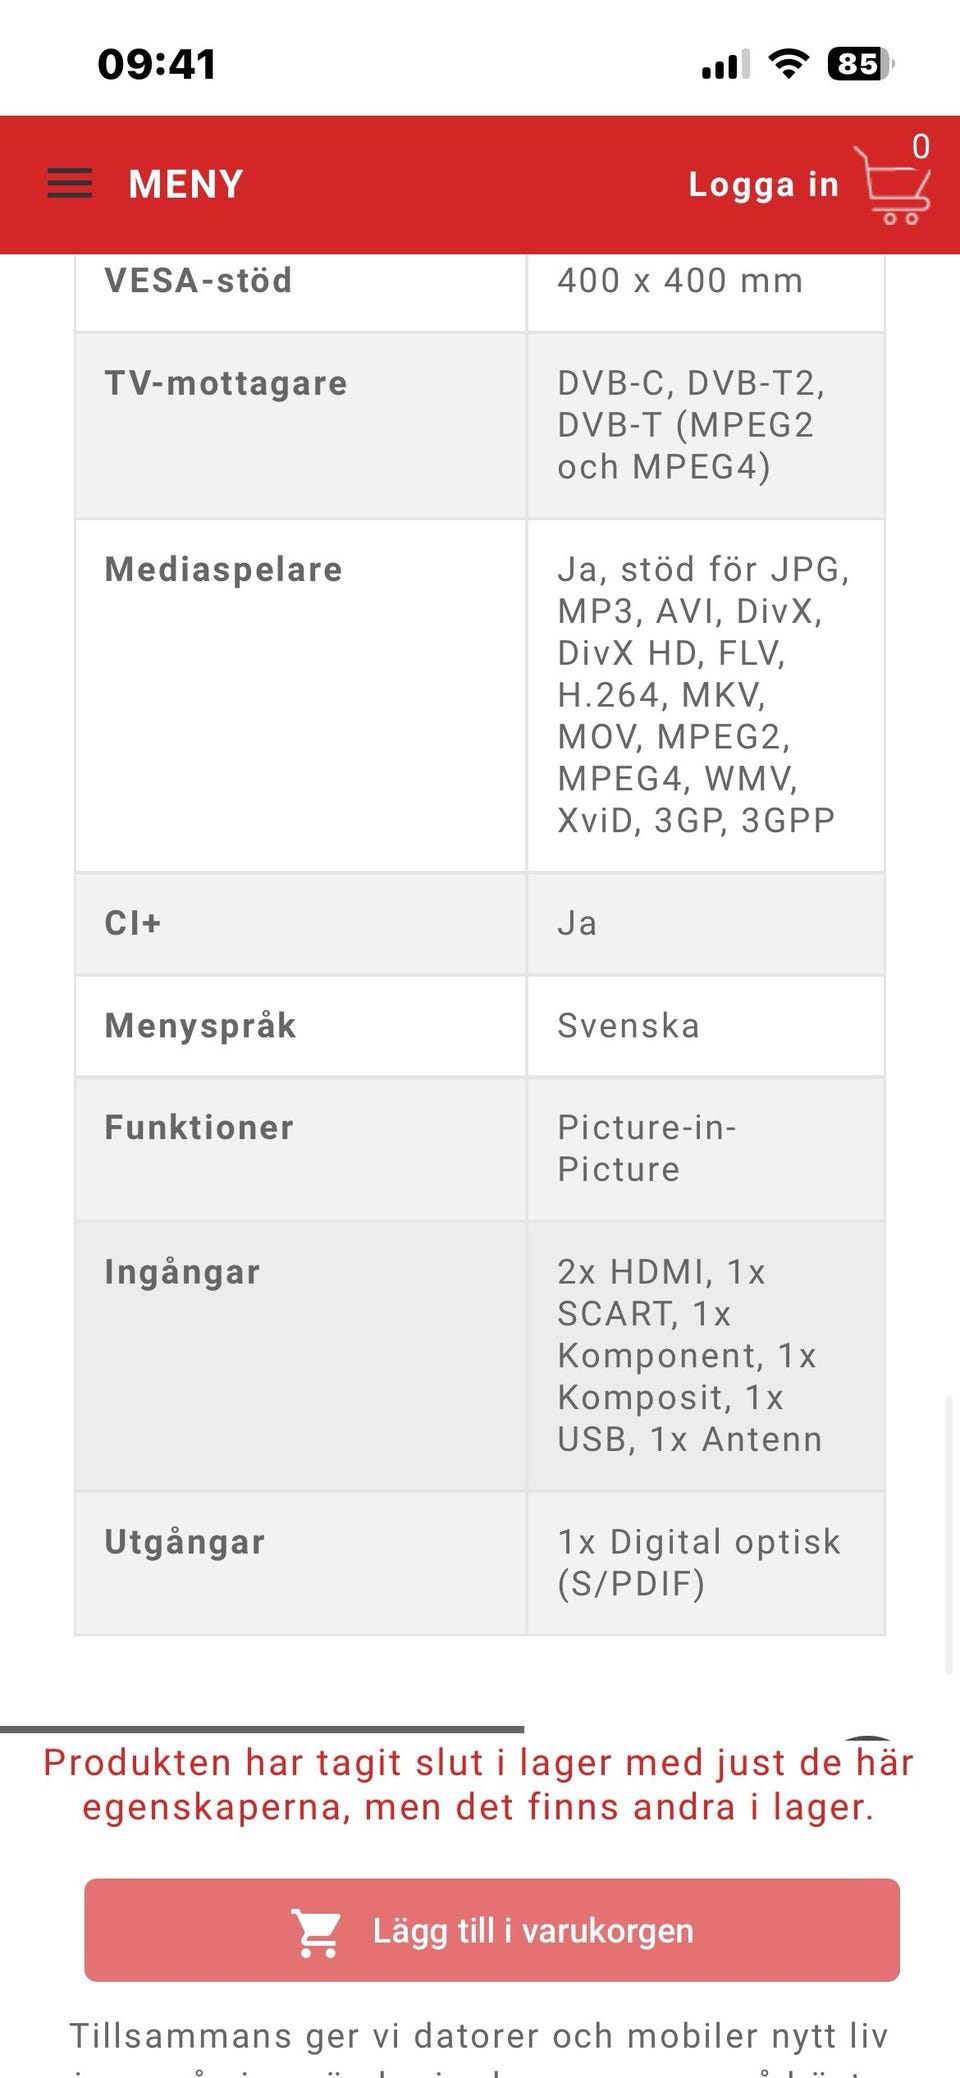The height and width of the screenshot is (2078, 960).
Task: Check the Wi-Fi status icon
Action: coord(789,64)
